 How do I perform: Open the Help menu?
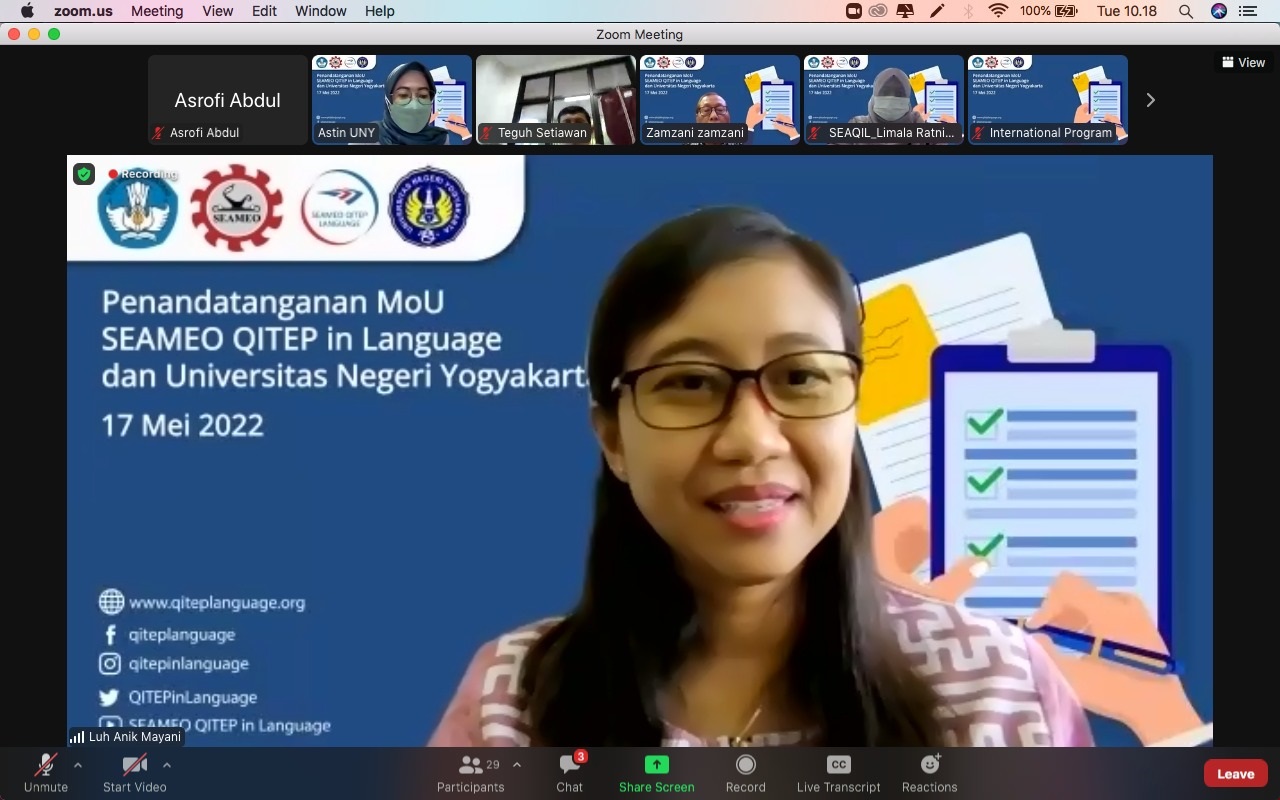coord(379,11)
